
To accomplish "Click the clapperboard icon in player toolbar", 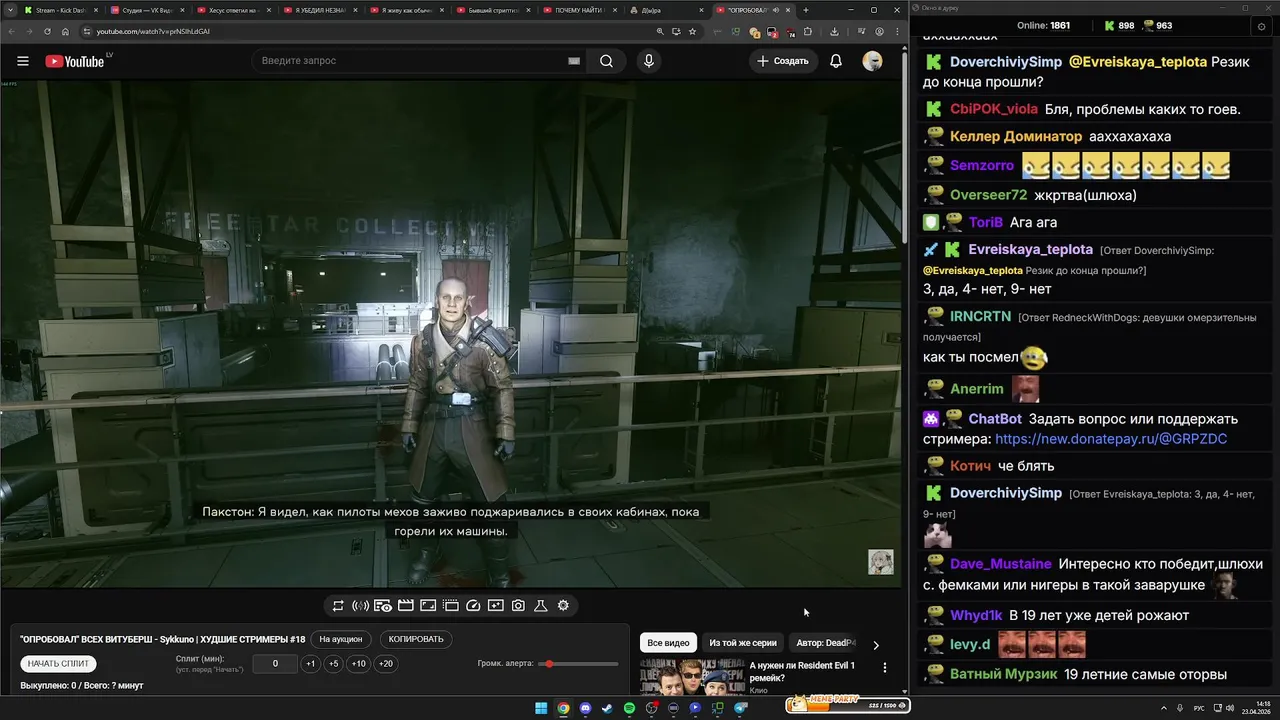I will click(x=406, y=606).
